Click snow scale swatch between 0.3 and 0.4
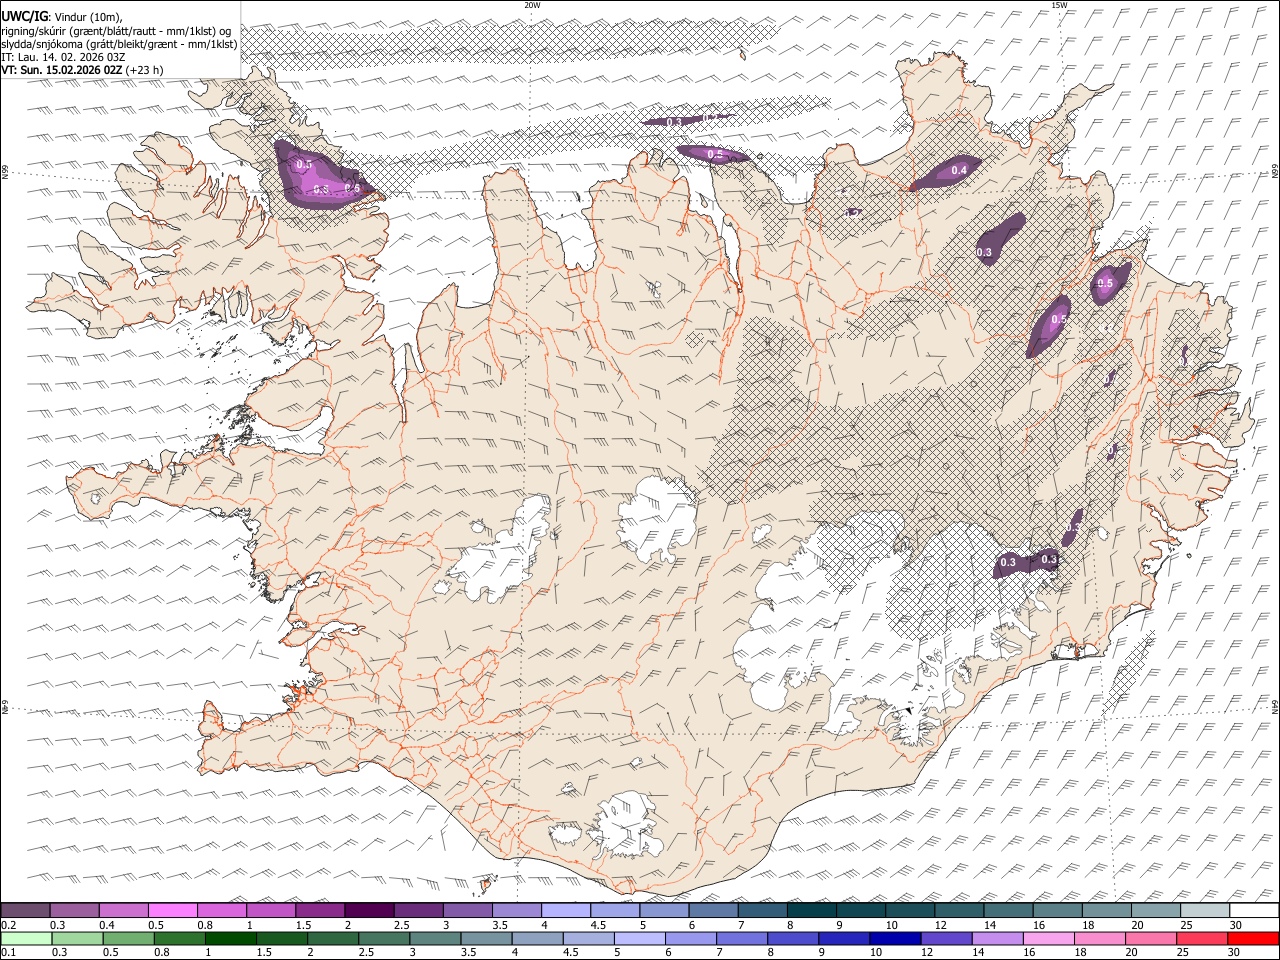 click(75, 911)
